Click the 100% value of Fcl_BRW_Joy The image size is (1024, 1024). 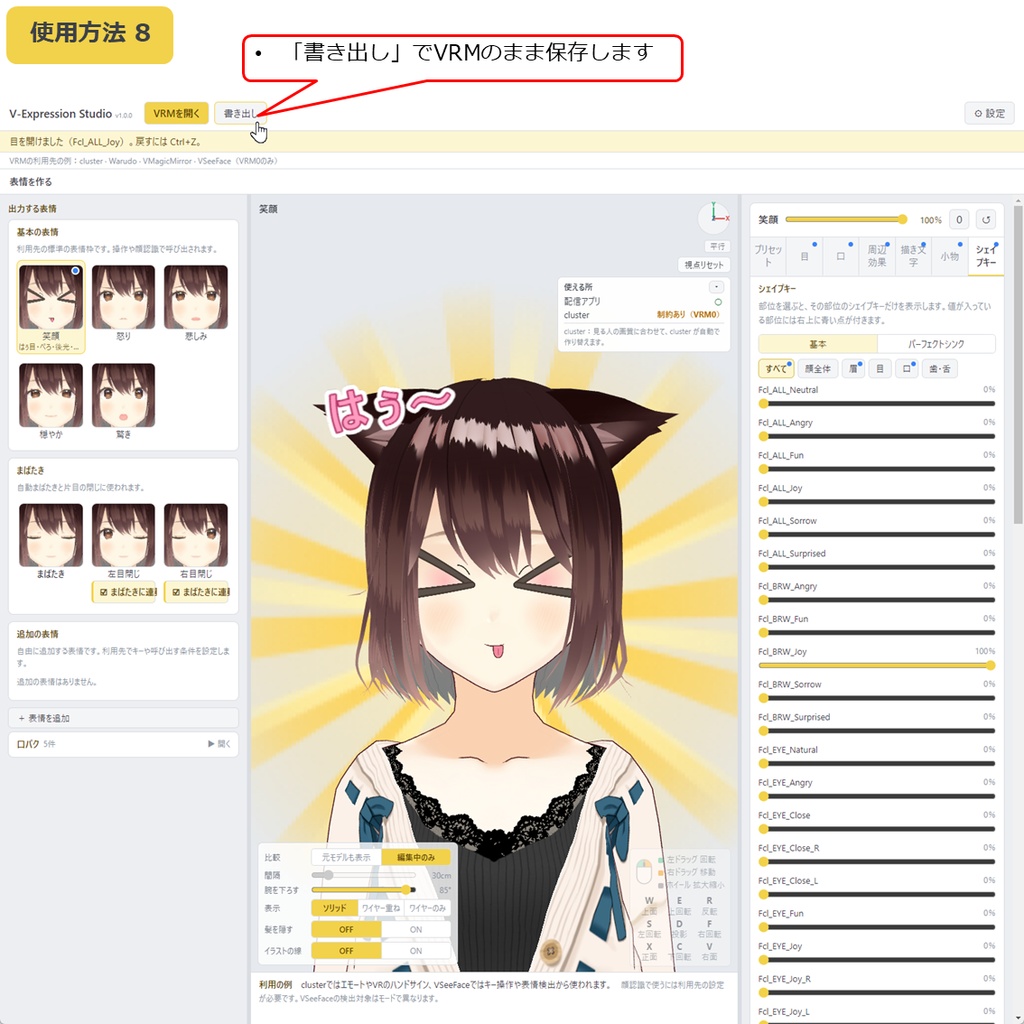(x=985, y=651)
